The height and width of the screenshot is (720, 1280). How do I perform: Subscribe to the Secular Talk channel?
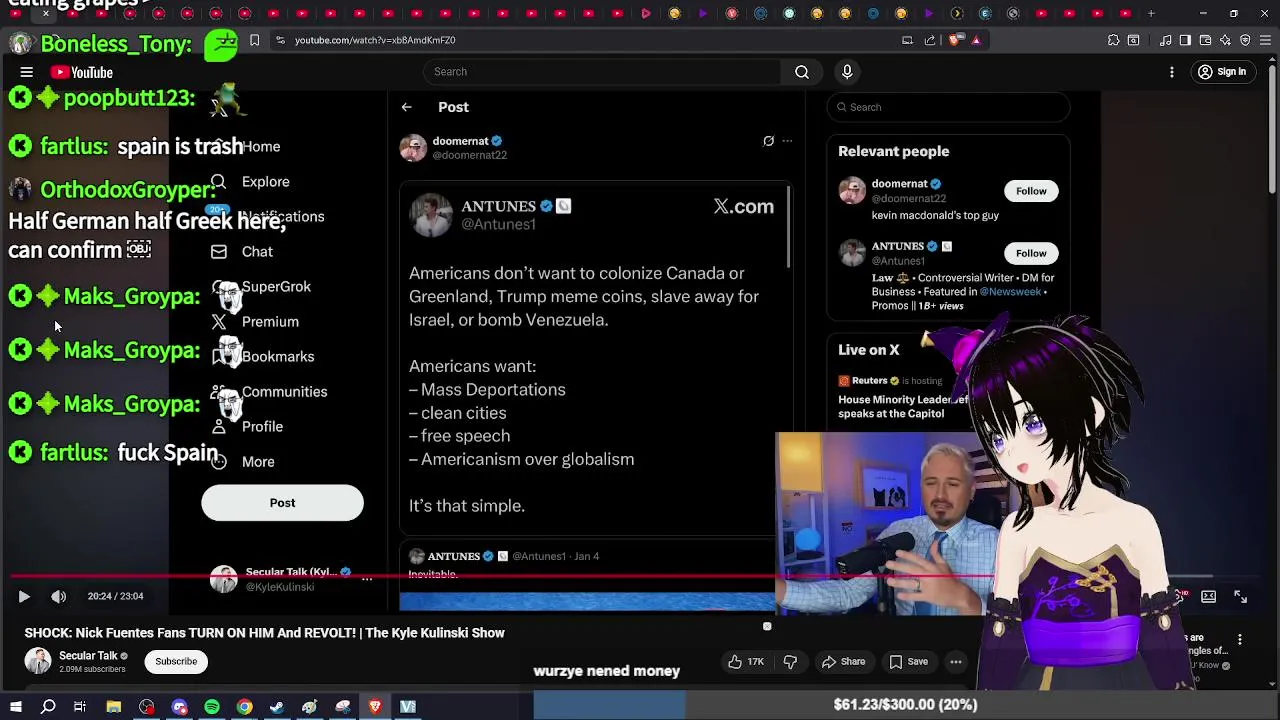click(176, 661)
